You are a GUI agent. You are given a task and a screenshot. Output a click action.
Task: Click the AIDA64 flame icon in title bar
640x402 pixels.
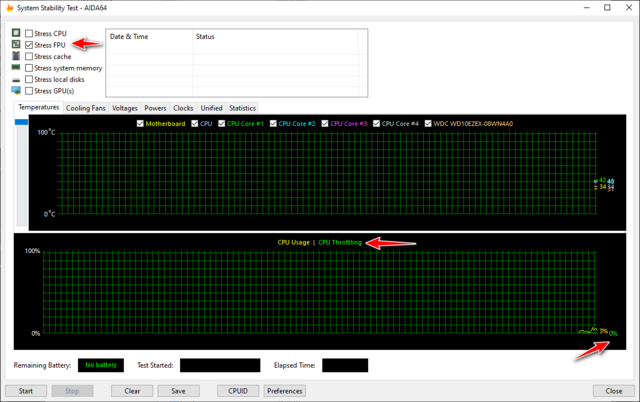tap(9, 8)
